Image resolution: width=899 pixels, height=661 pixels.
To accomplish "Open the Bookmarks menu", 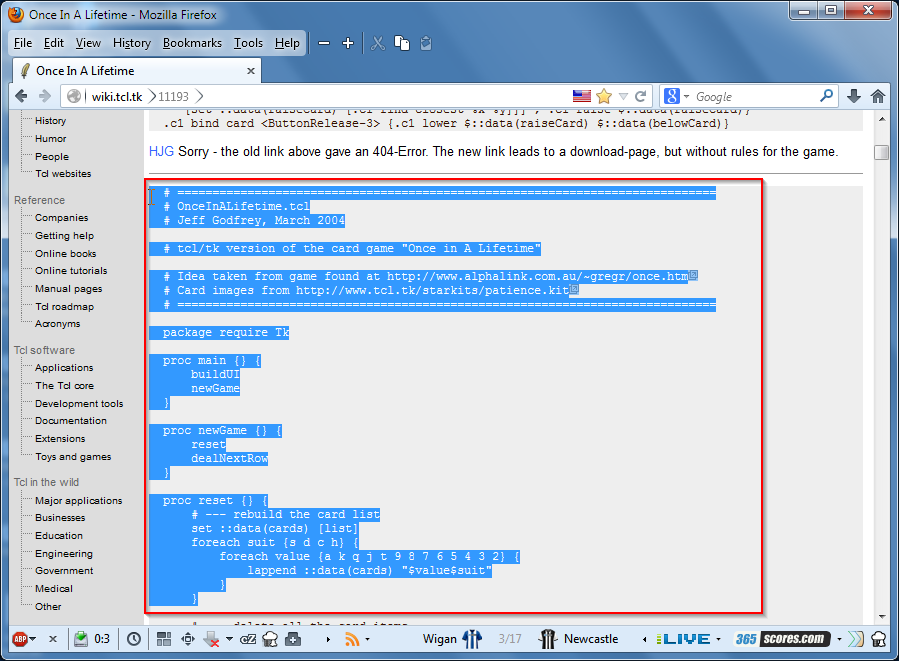I will click(x=192, y=43).
